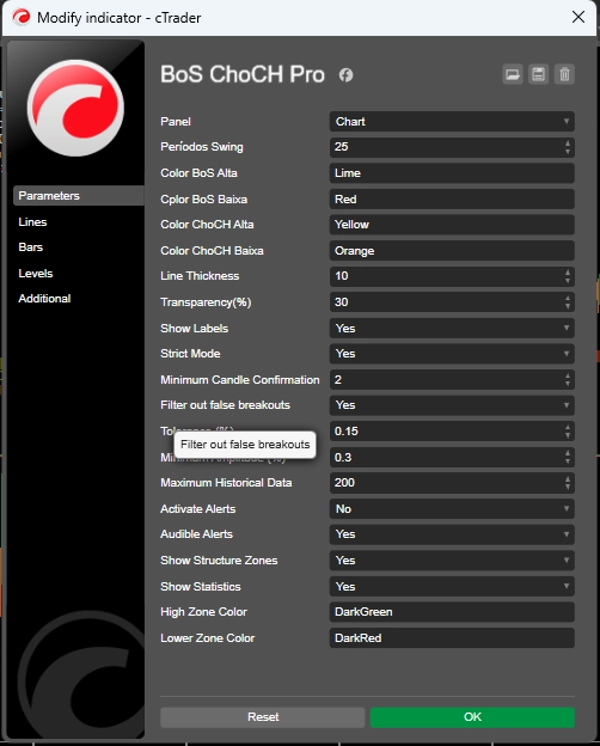Close the Modify indicator window
Image resolution: width=600 pixels, height=746 pixels.
coord(577,17)
